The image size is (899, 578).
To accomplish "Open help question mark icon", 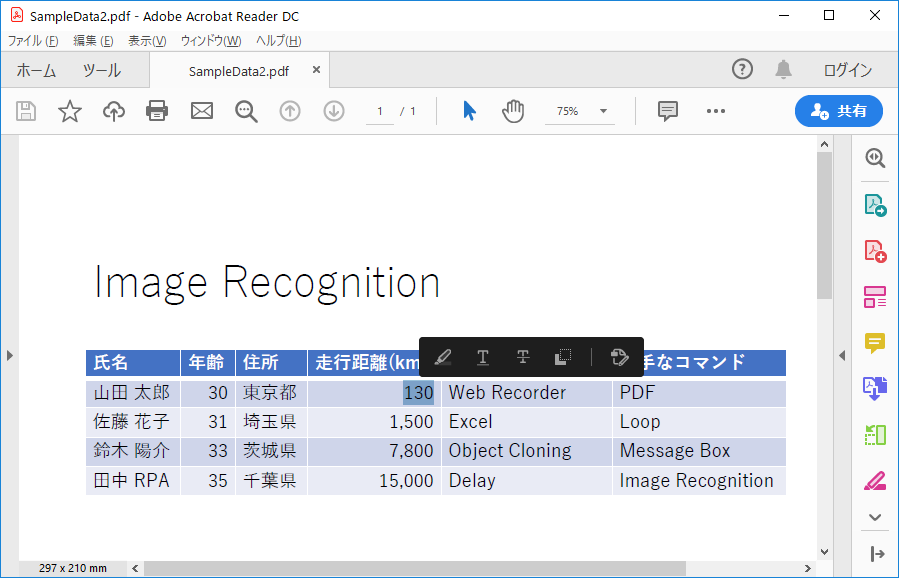I will click(742, 69).
